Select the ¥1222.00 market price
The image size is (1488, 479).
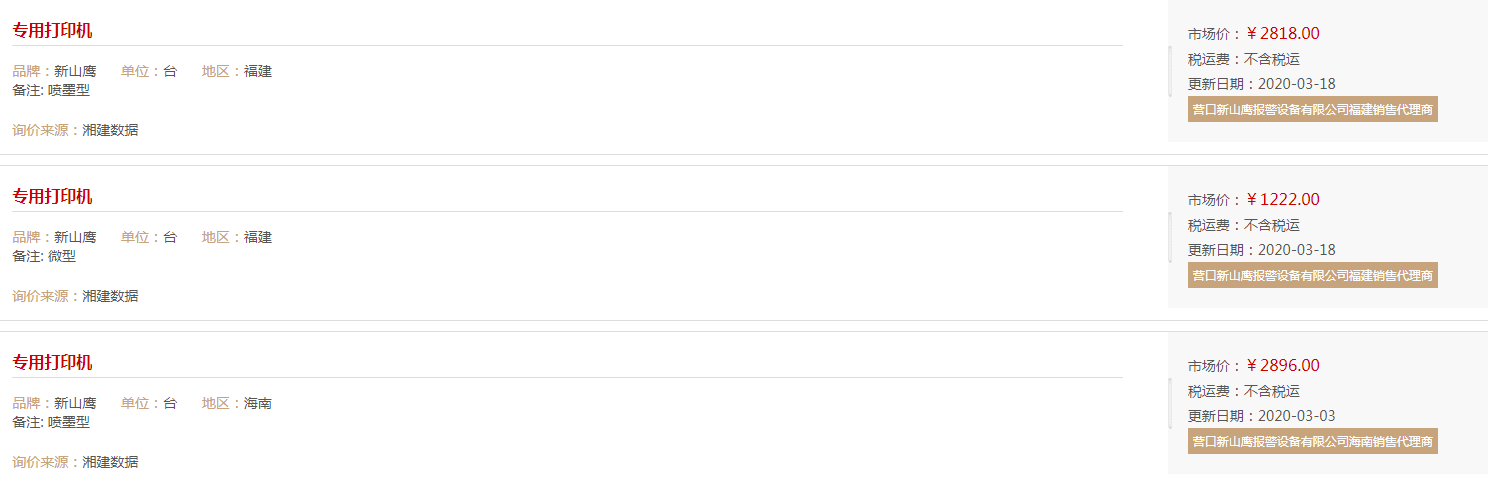click(1283, 200)
